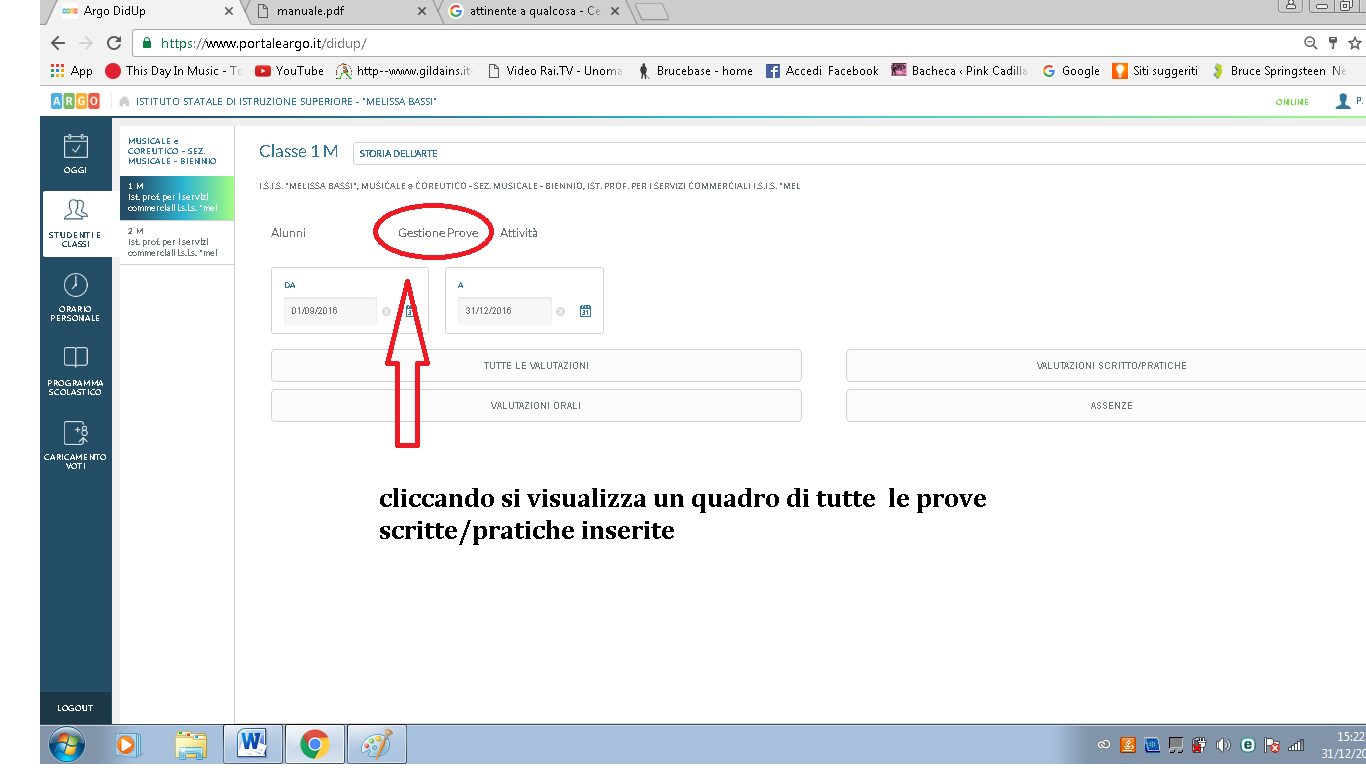Image resolution: width=1366 pixels, height=768 pixels.
Task: Open Bacheca Pink Cadillac bookmark
Action: click(x=958, y=71)
